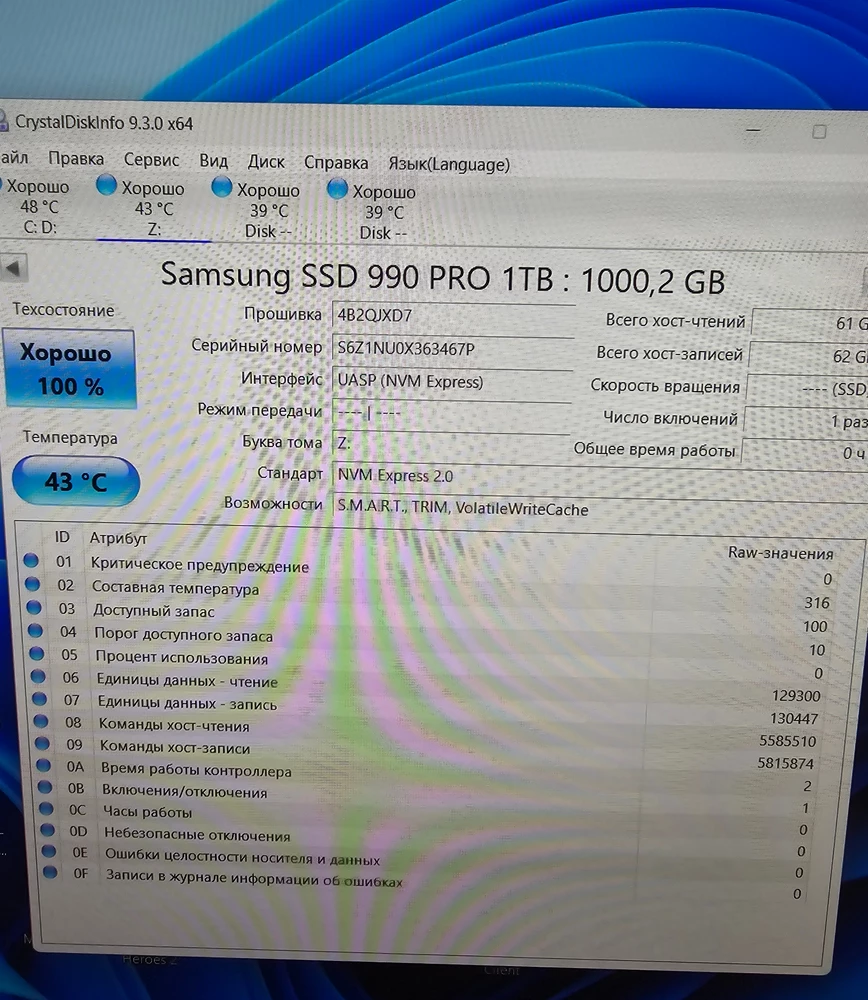Click the status orb of the first Disk -- entry
868x1000 pixels.
[221, 188]
